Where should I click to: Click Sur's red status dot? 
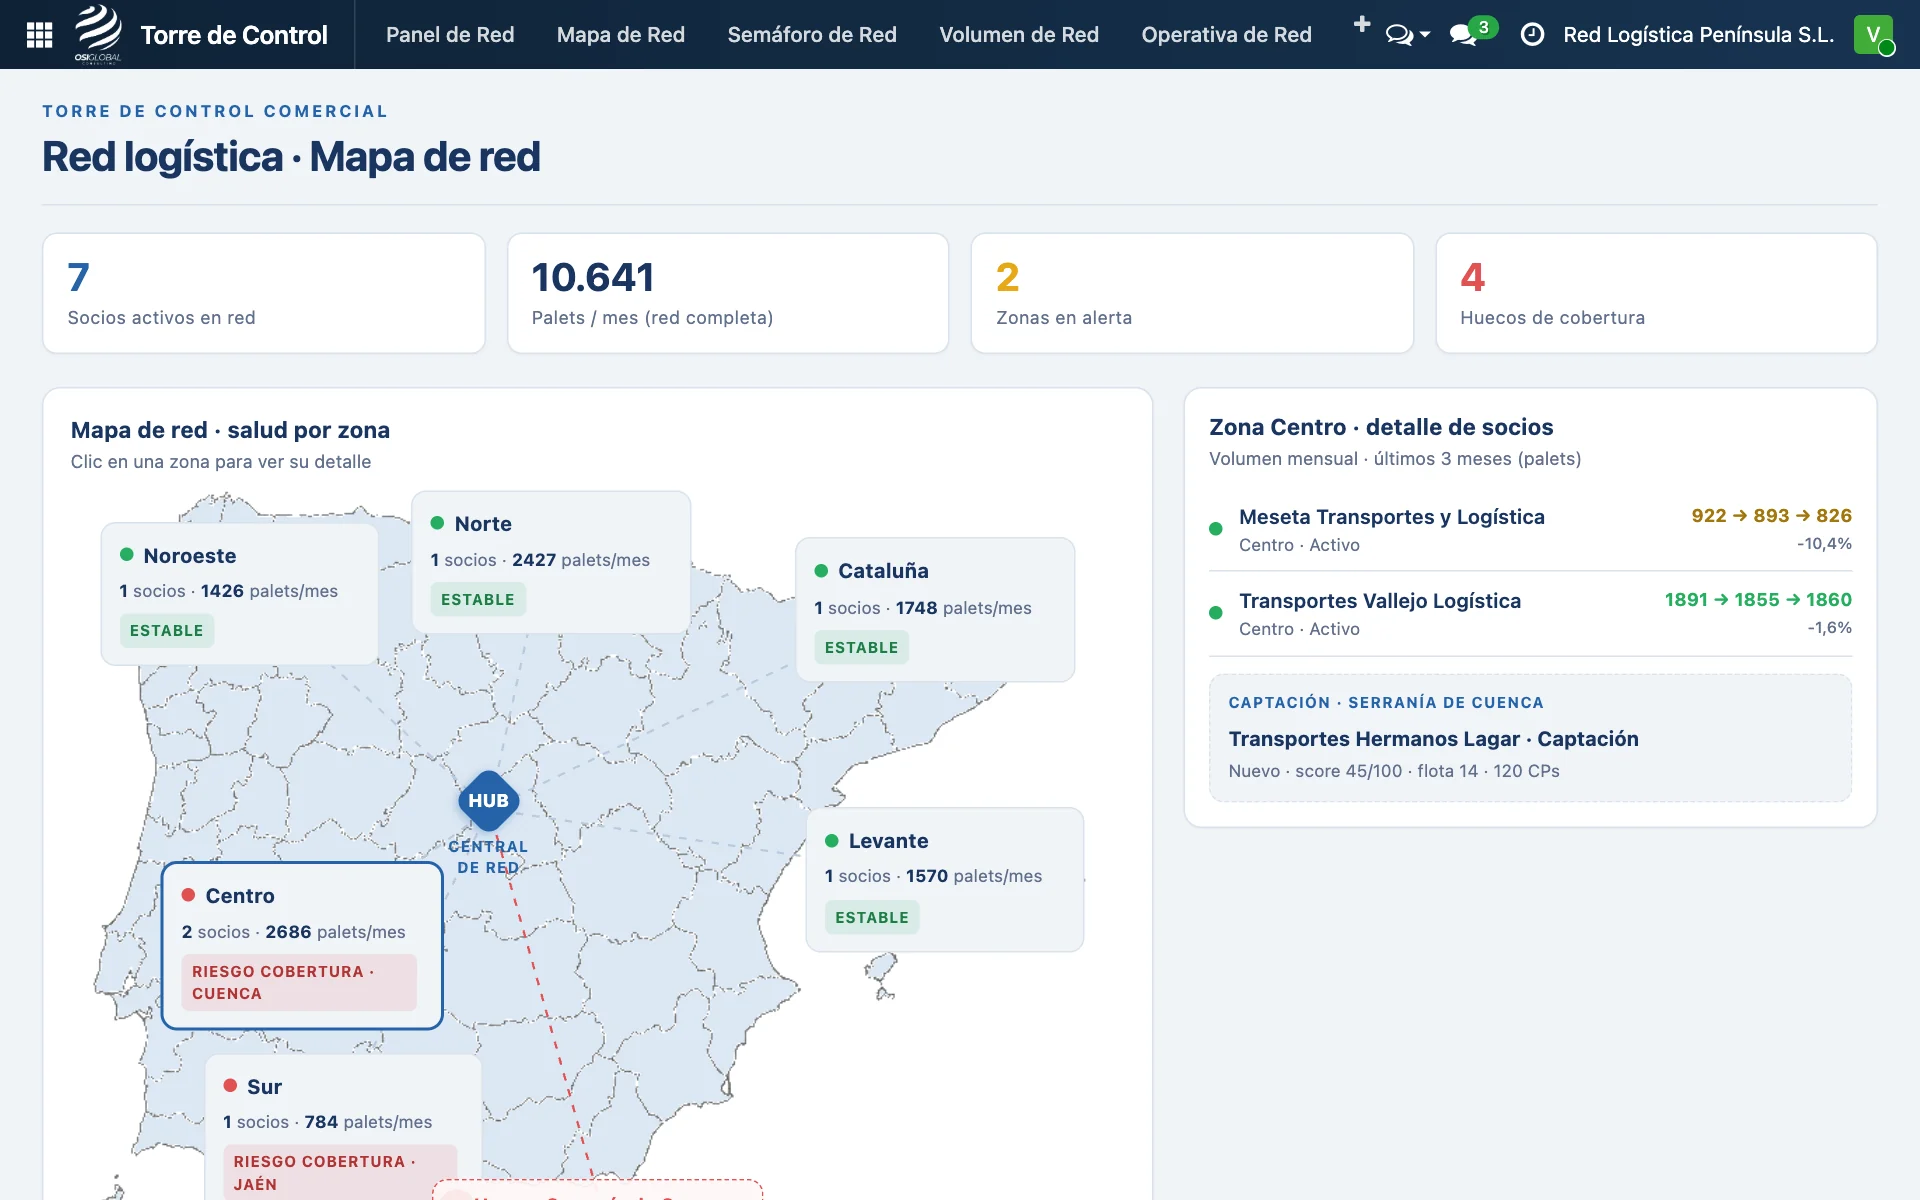[230, 1086]
